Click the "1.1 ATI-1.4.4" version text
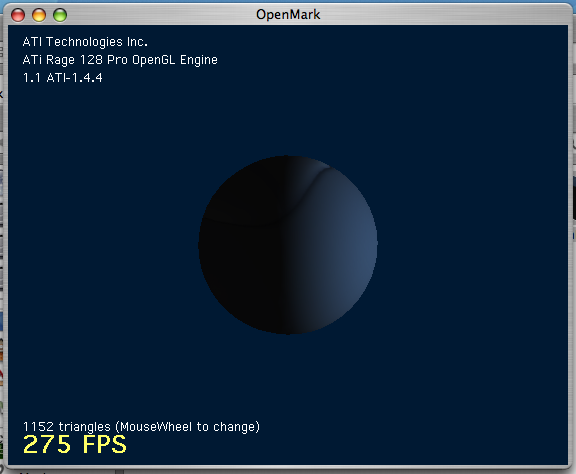Viewport: 576px width, 474px height. pyautogui.click(x=62, y=78)
